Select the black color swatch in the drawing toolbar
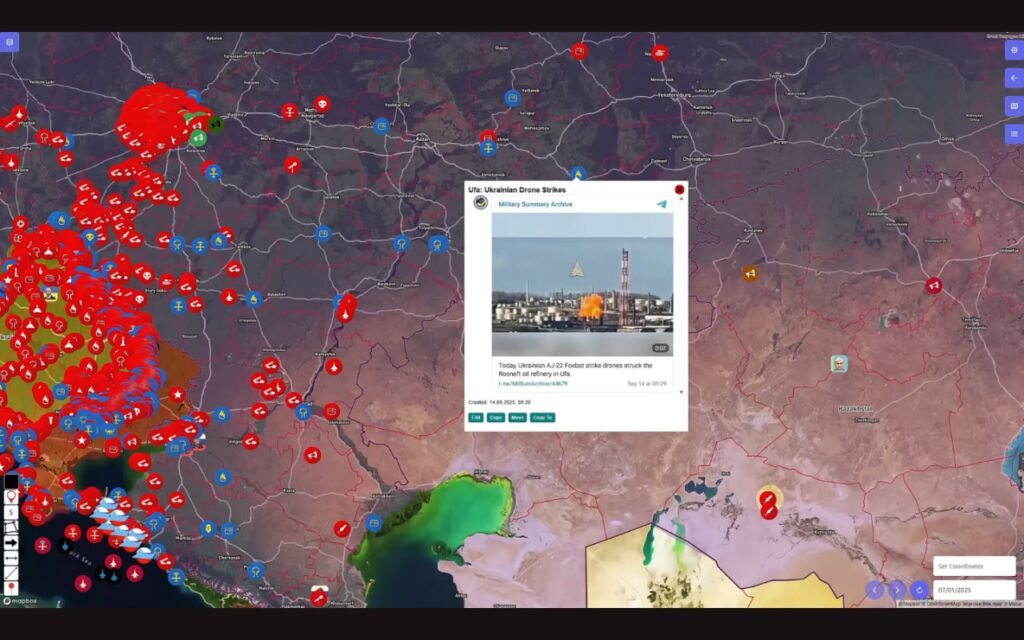1024x640 pixels. [11, 481]
